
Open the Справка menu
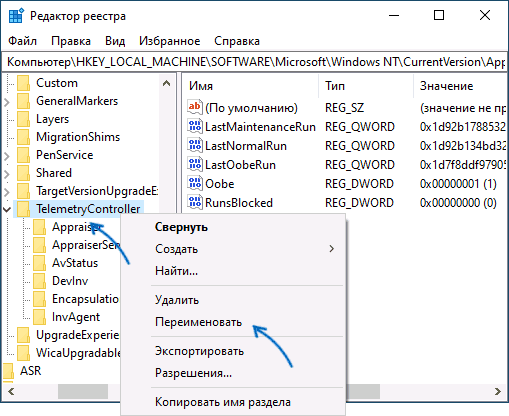click(237, 41)
